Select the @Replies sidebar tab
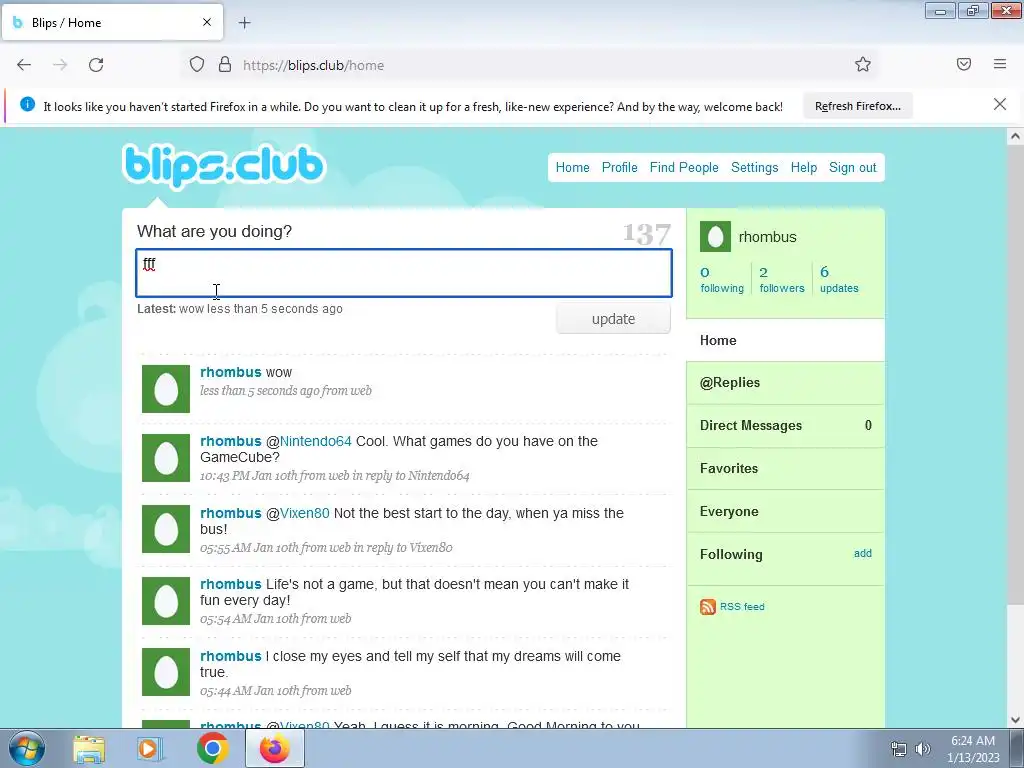Image resolution: width=1024 pixels, height=768 pixels. tap(786, 383)
